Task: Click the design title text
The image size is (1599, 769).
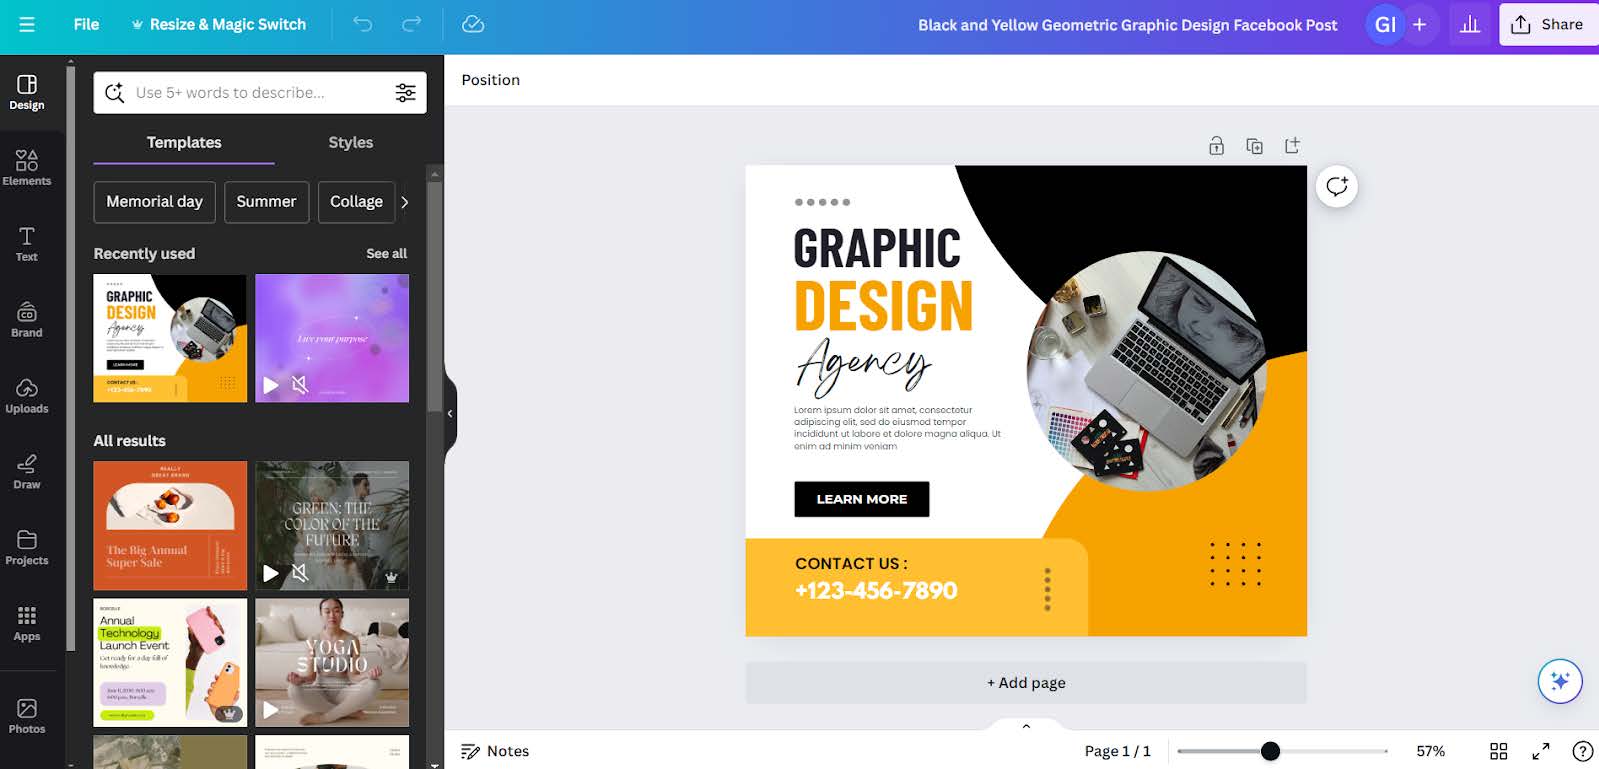Action: pos(1127,25)
